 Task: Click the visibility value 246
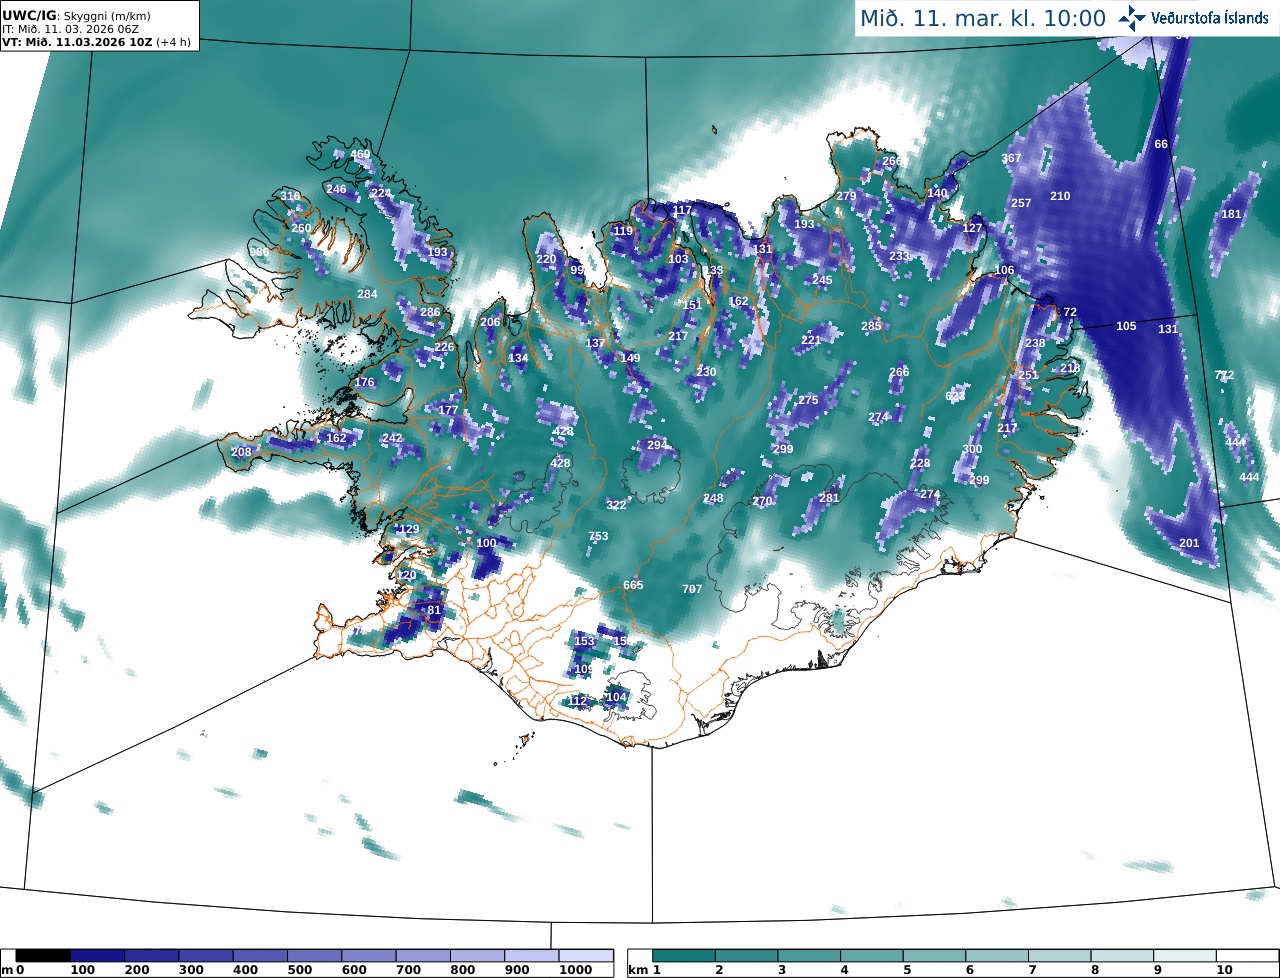(x=336, y=189)
